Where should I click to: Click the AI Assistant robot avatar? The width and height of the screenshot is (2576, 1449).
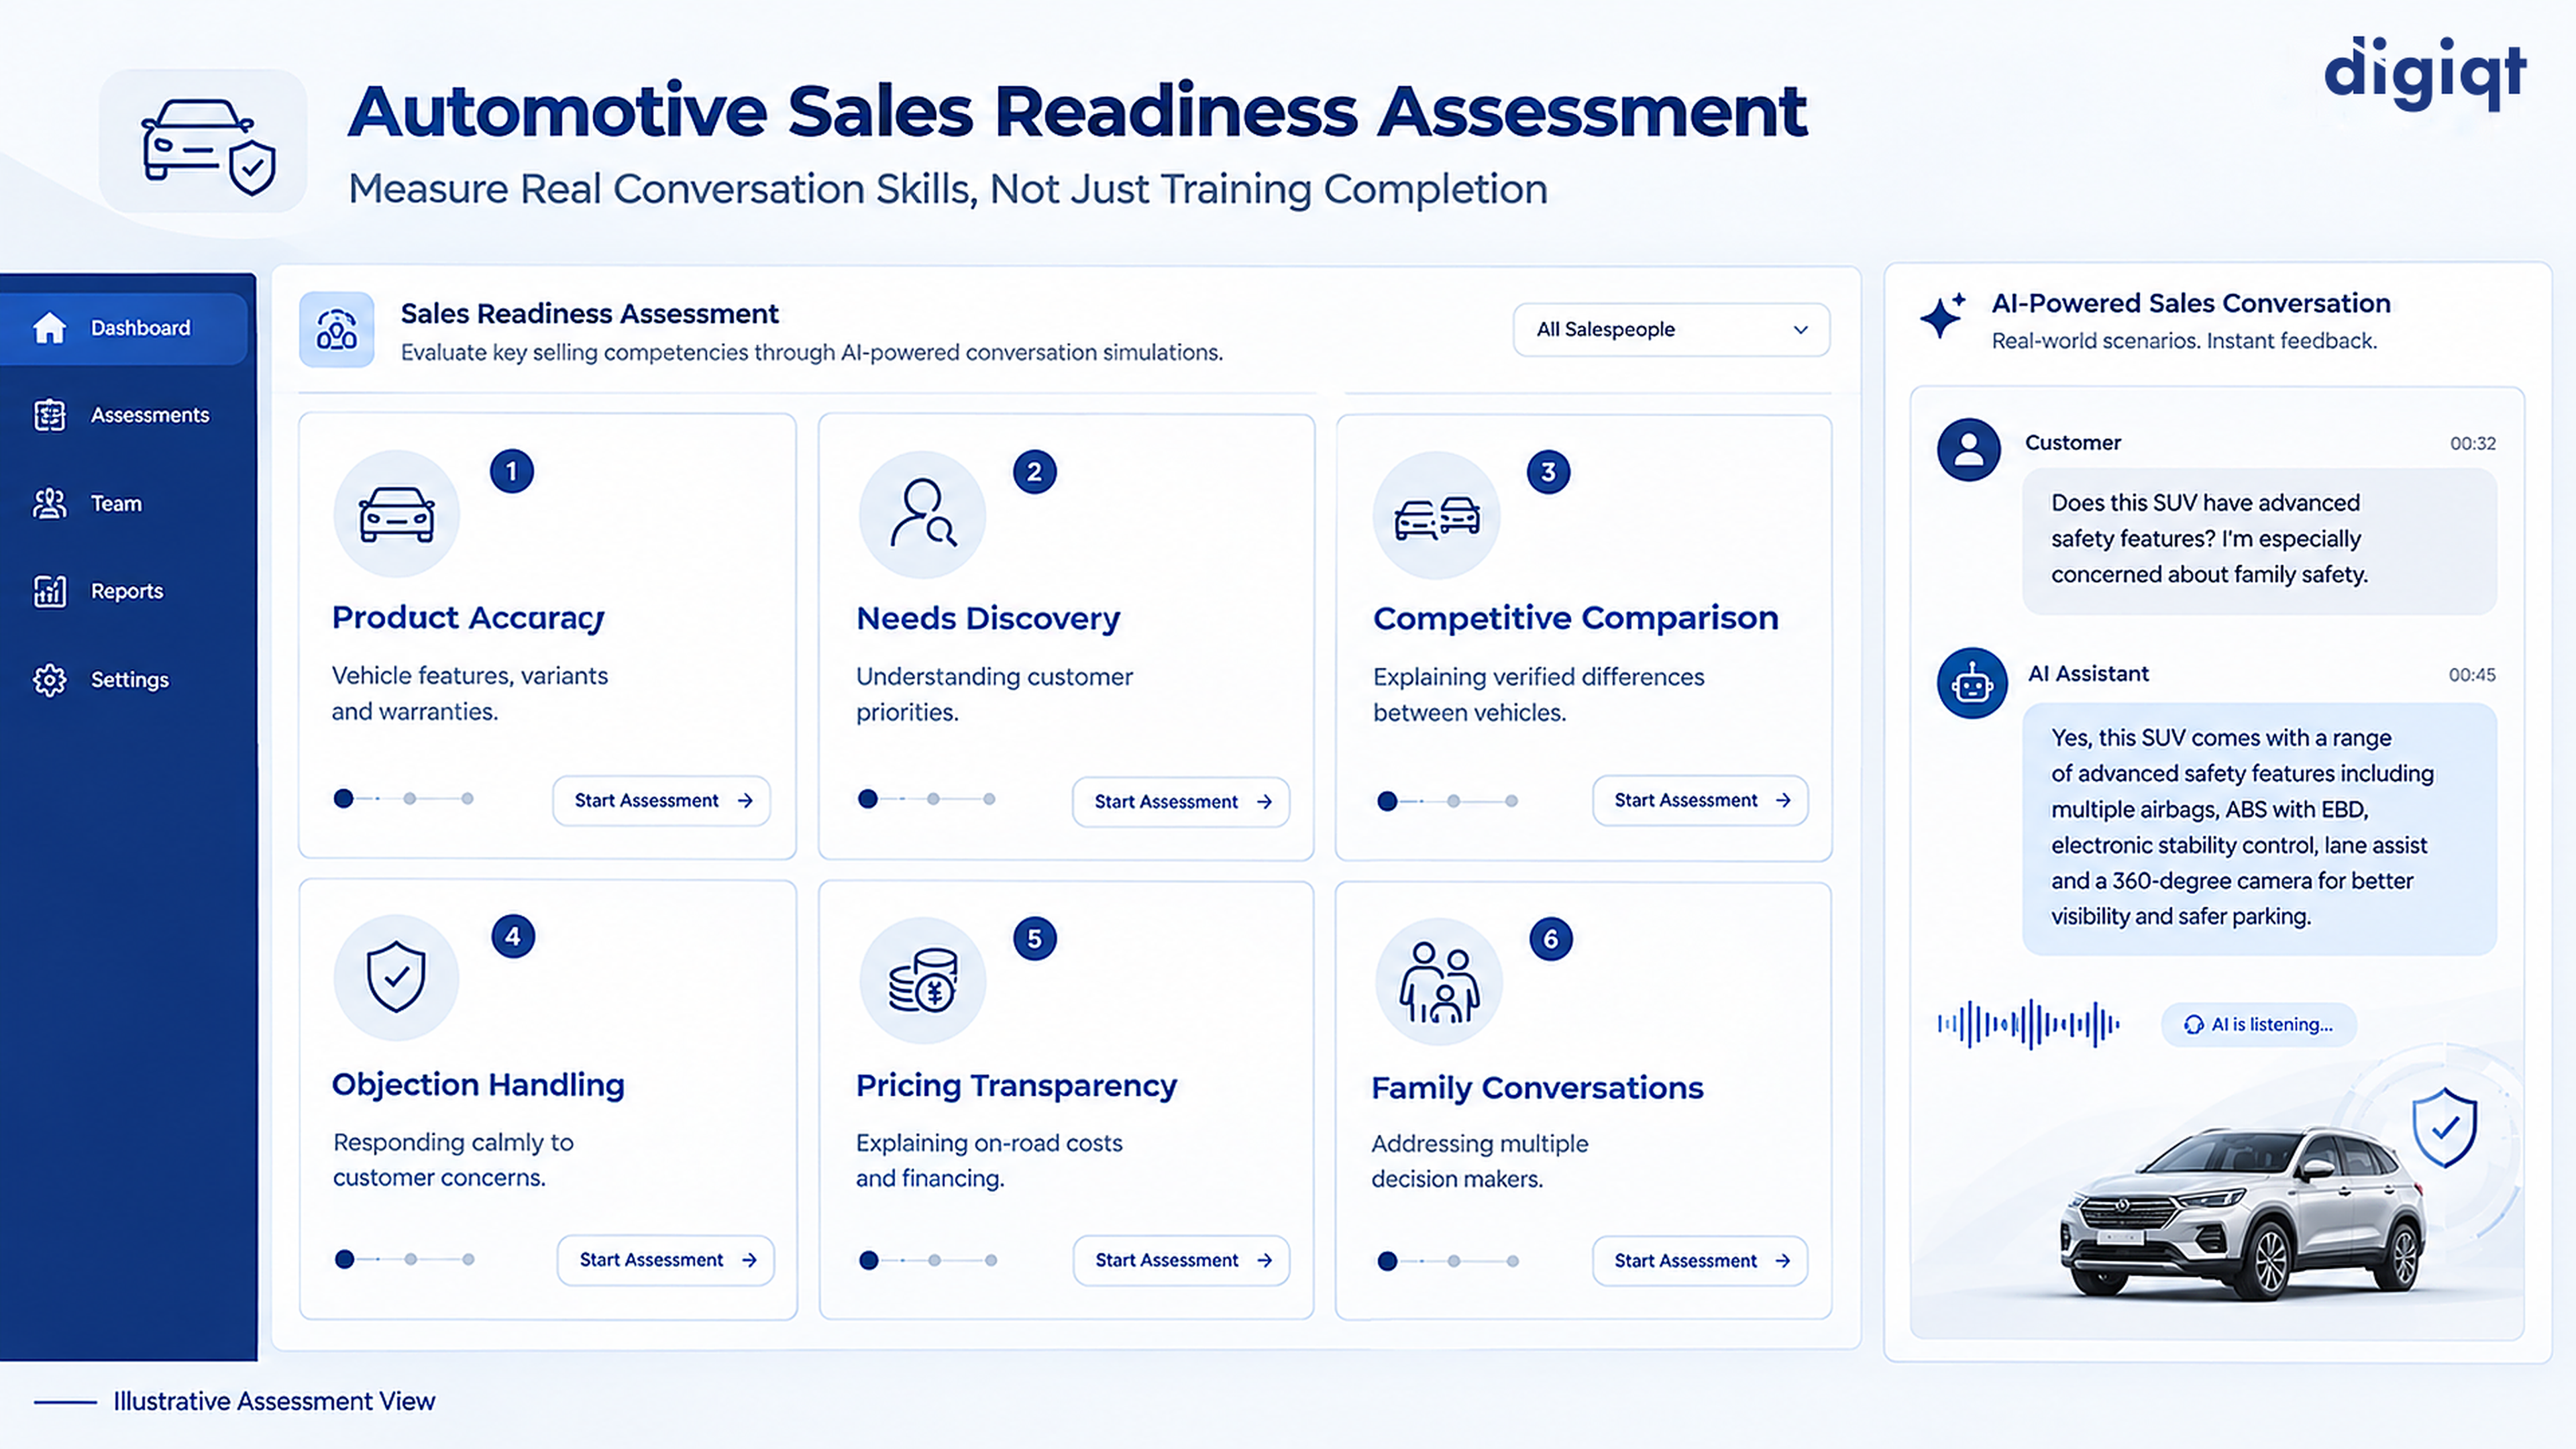click(x=1972, y=684)
